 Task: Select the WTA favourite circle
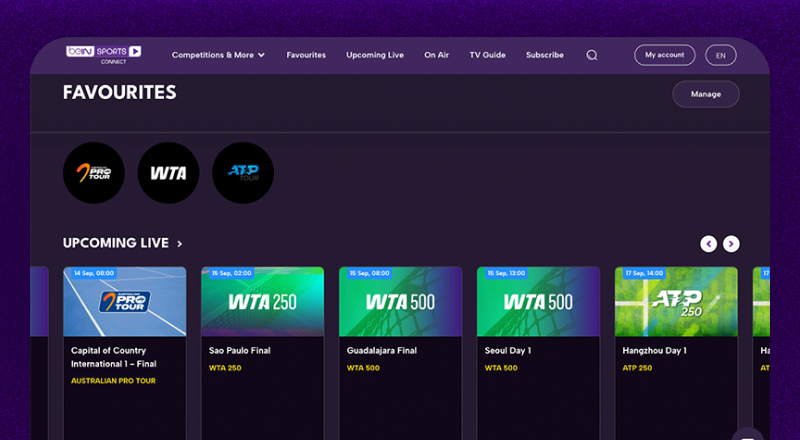click(x=168, y=173)
